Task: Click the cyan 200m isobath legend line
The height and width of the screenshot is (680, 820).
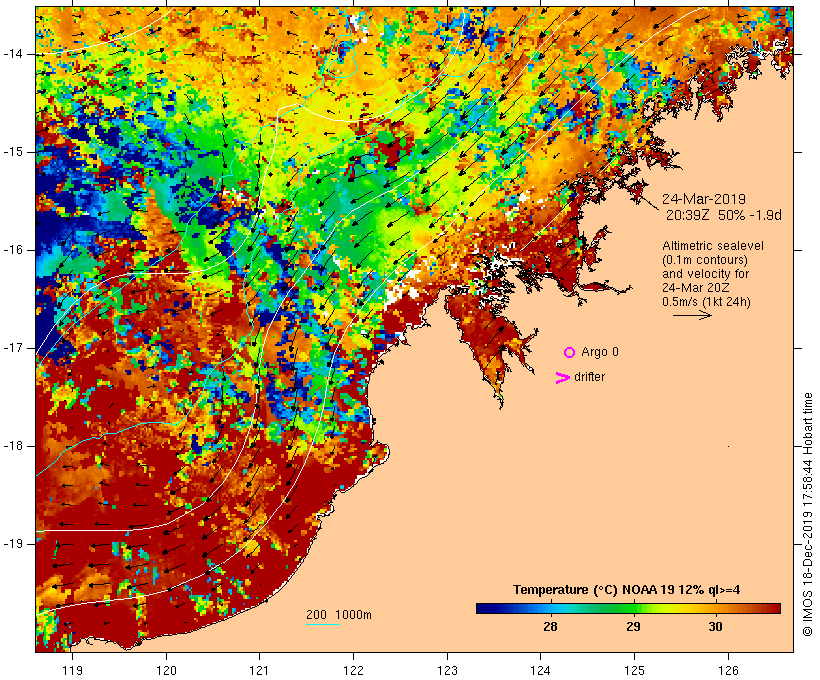Action: 323,624
